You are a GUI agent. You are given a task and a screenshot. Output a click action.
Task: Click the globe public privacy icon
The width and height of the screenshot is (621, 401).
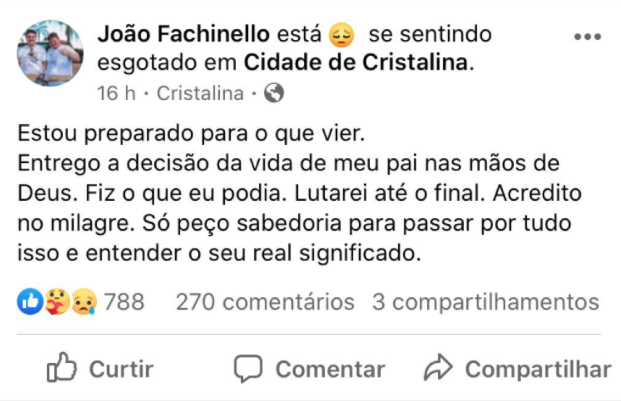tap(273, 93)
